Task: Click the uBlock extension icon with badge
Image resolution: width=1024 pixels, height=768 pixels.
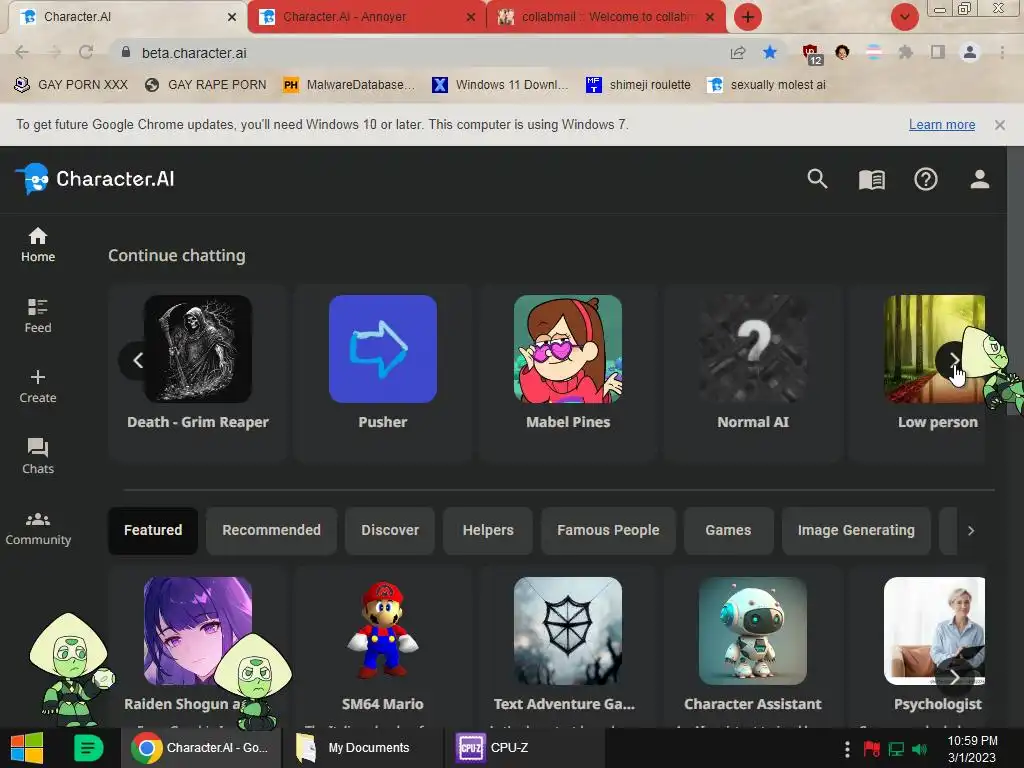Action: pos(812,54)
